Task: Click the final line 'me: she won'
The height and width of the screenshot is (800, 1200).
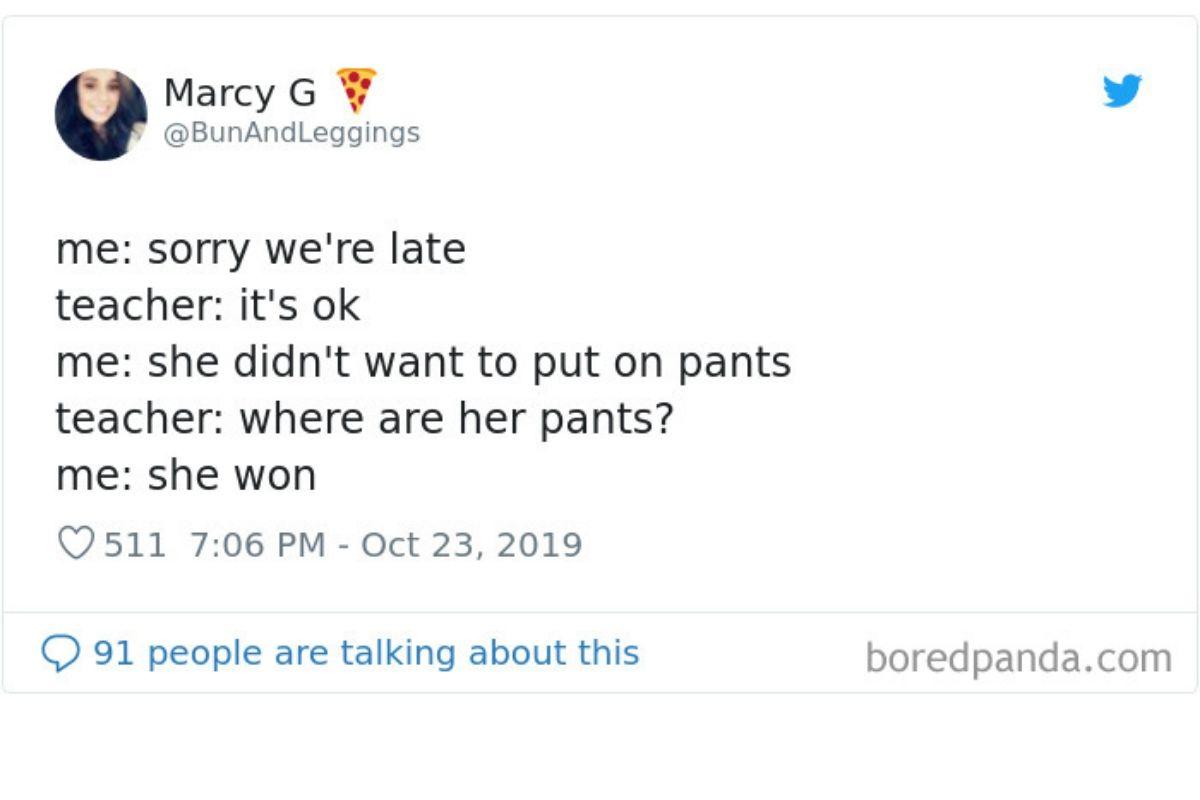Action: pyautogui.click(x=186, y=476)
